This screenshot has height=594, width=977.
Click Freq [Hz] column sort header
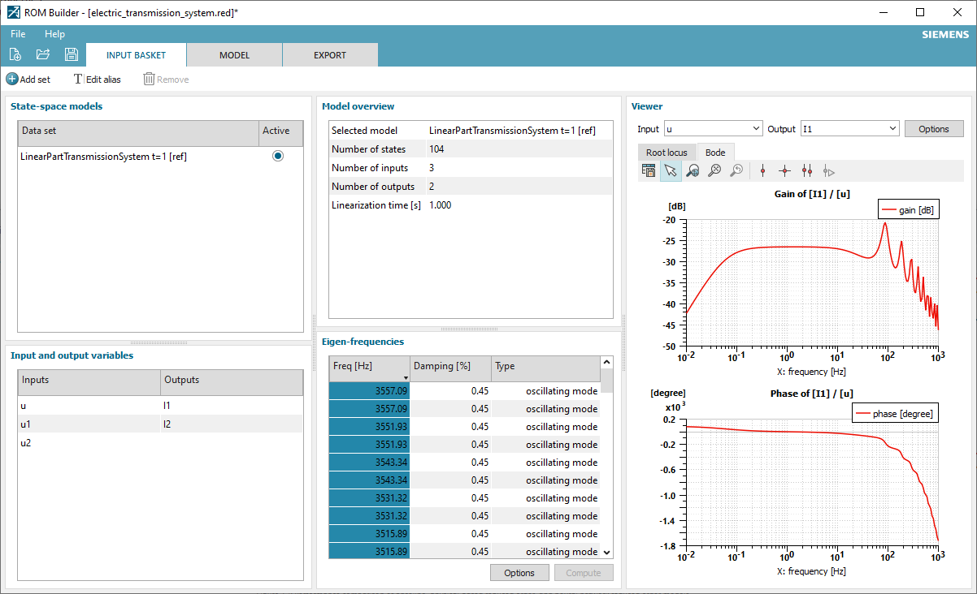tap(368, 366)
